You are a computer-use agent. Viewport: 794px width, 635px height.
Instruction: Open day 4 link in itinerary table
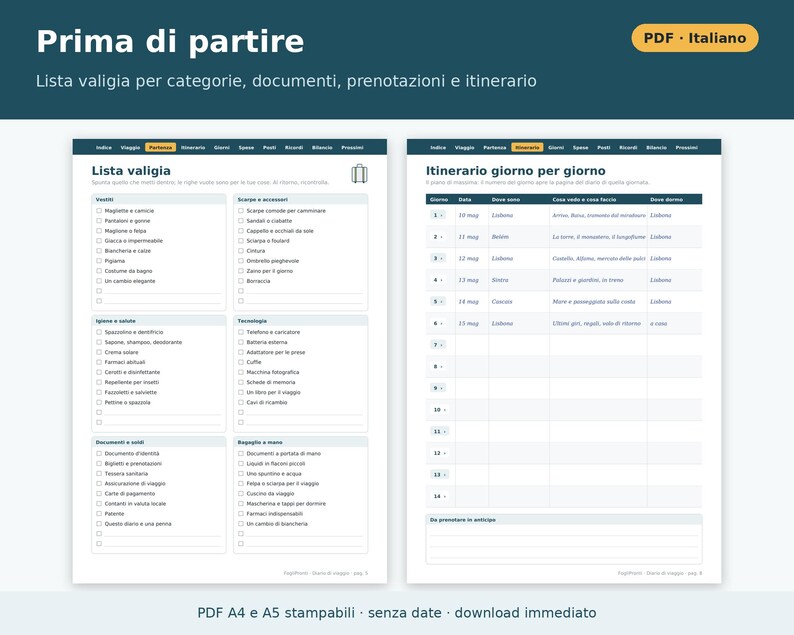(x=438, y=280)
